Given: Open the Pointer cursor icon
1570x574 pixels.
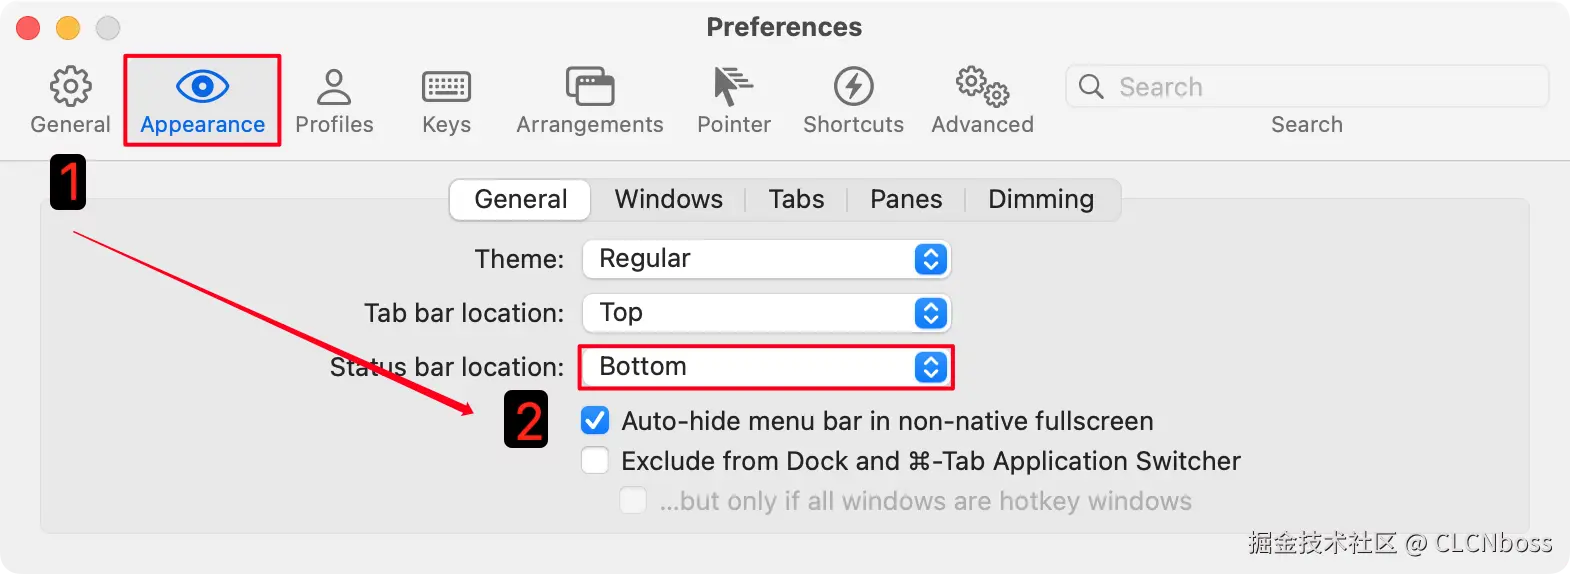Looking at the screenshot, I should [733, 87].
